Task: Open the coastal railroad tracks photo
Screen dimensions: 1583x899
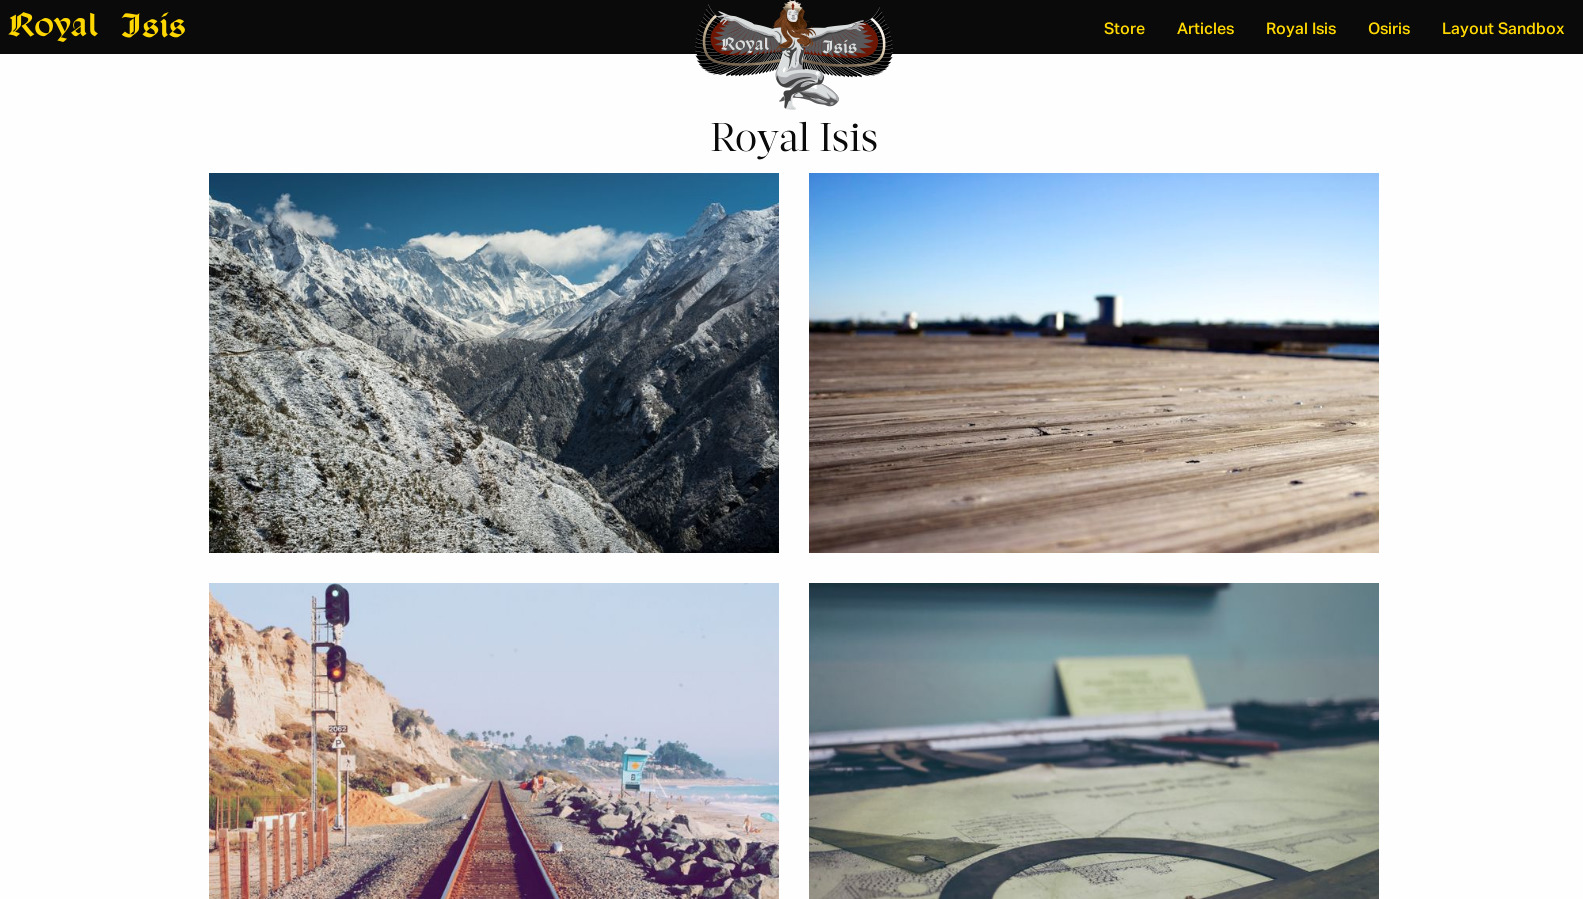Action: 494,741
